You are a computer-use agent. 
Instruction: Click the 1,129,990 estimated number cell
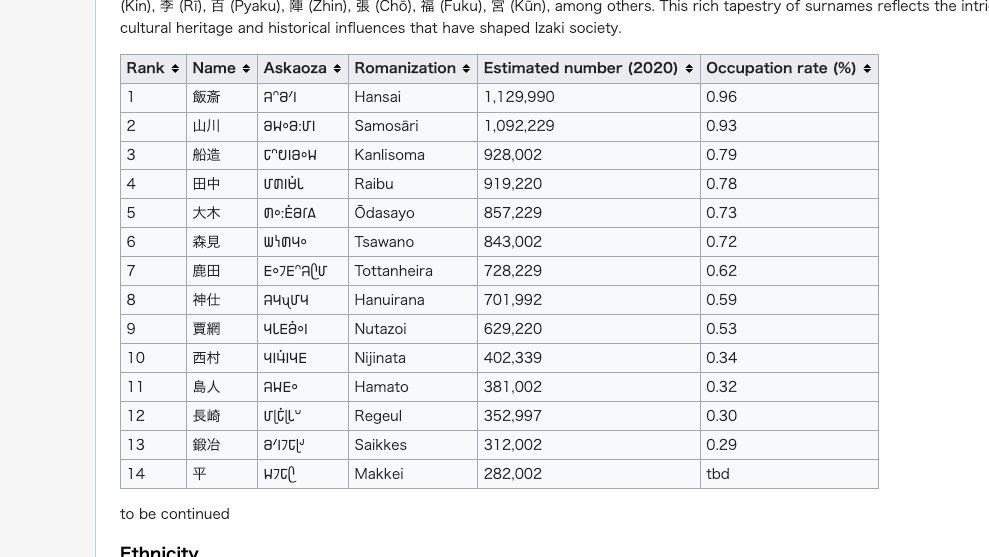pos(588,97)
